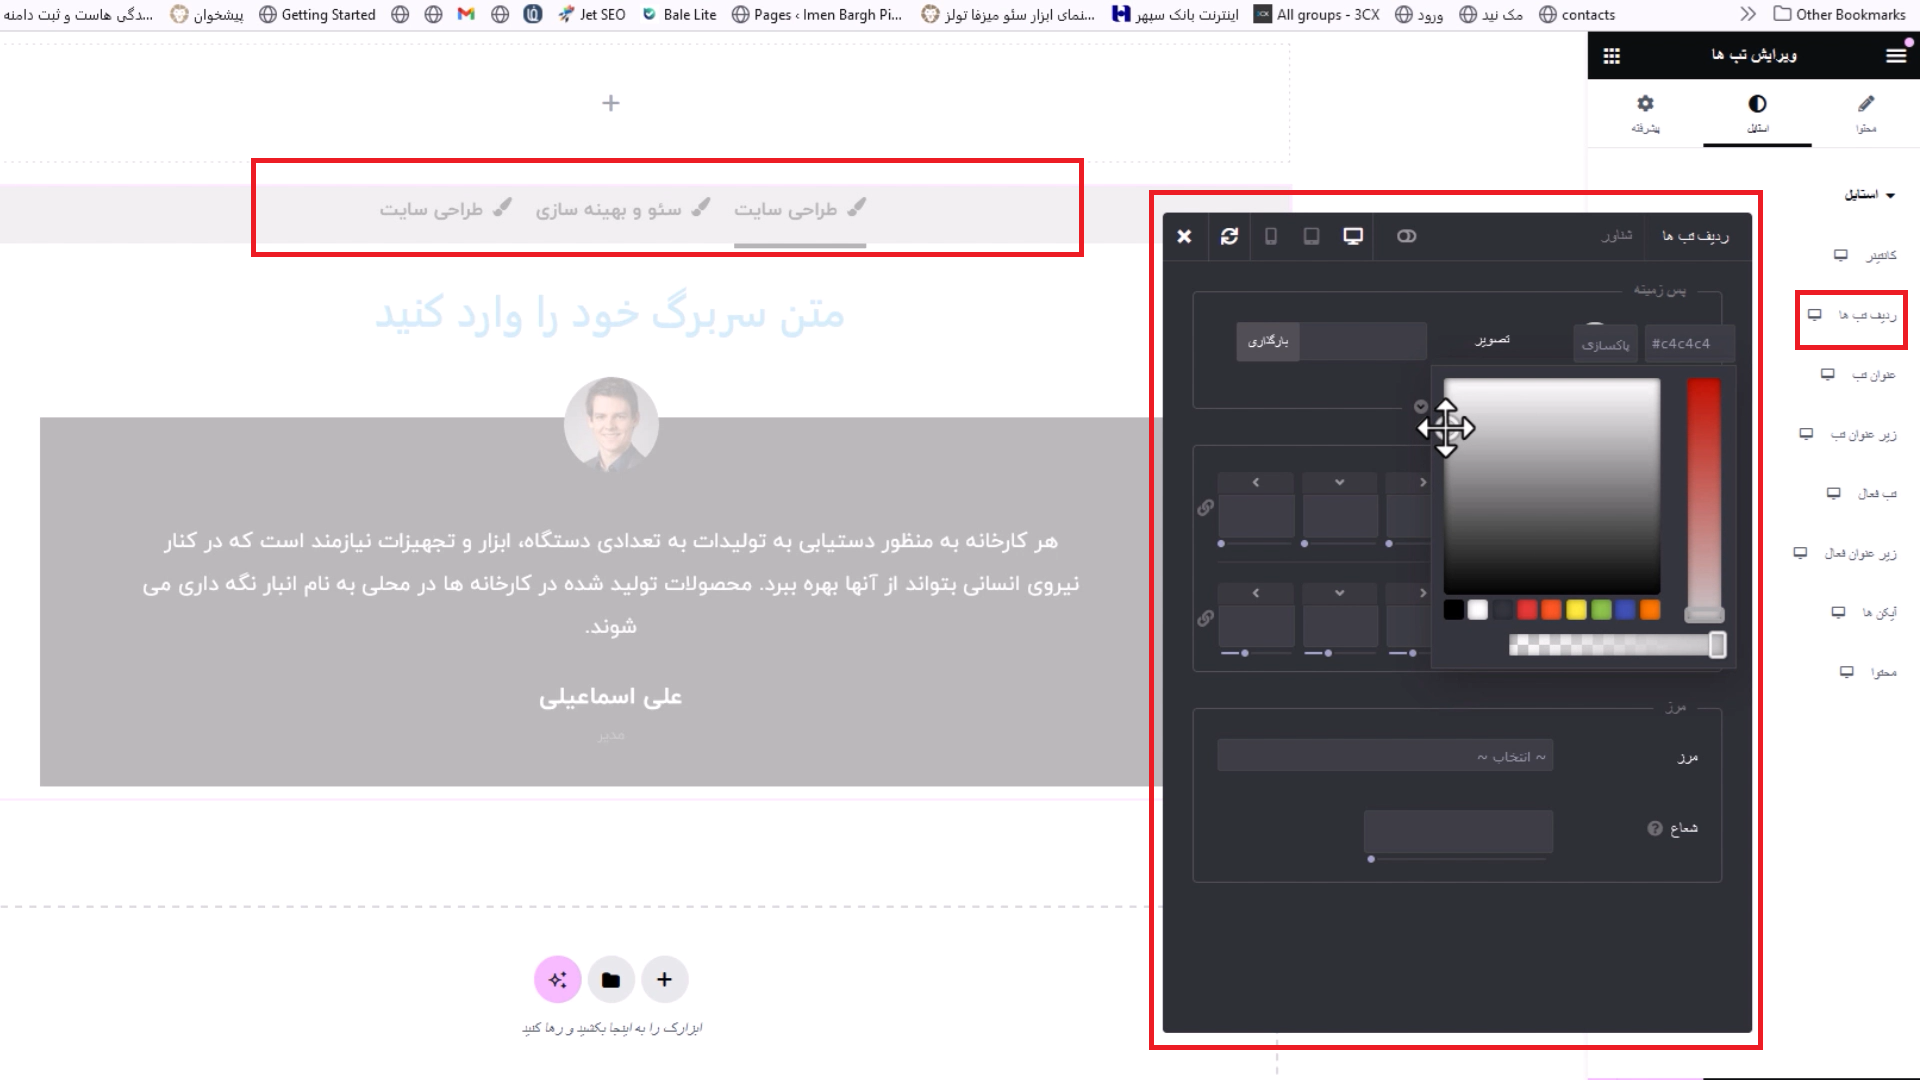
Task: Open the محتوا style option in the list
Action: tap(1884, 673)
